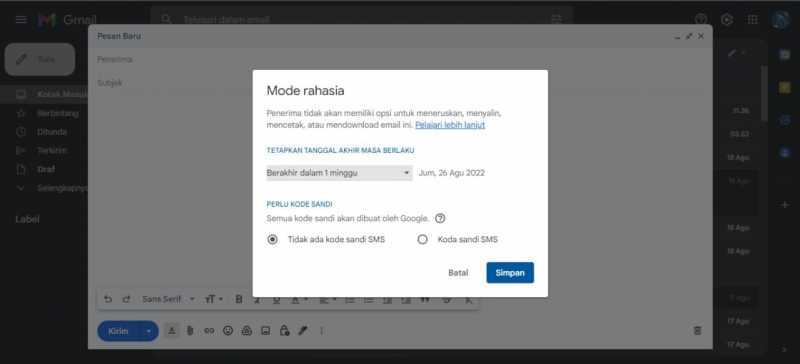The height and width of the screenshot is (364, 800).
Task: Open Contacts in the side panel
Action: point(785,153)
